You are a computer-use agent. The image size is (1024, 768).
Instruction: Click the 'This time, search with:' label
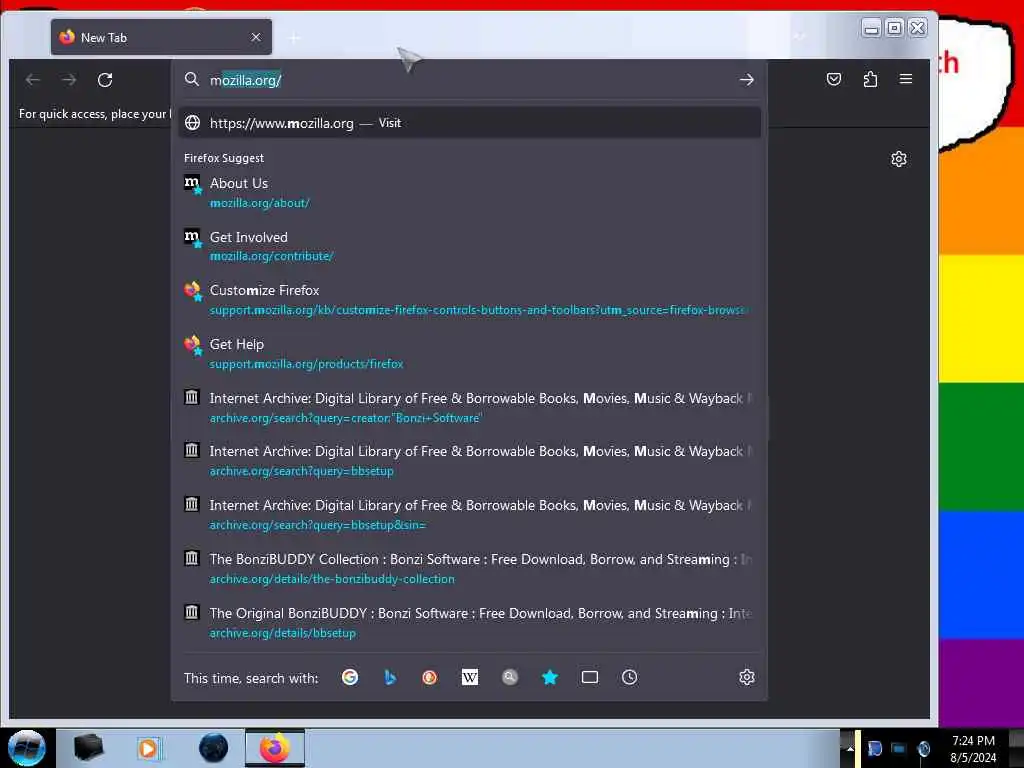point(251,678)
